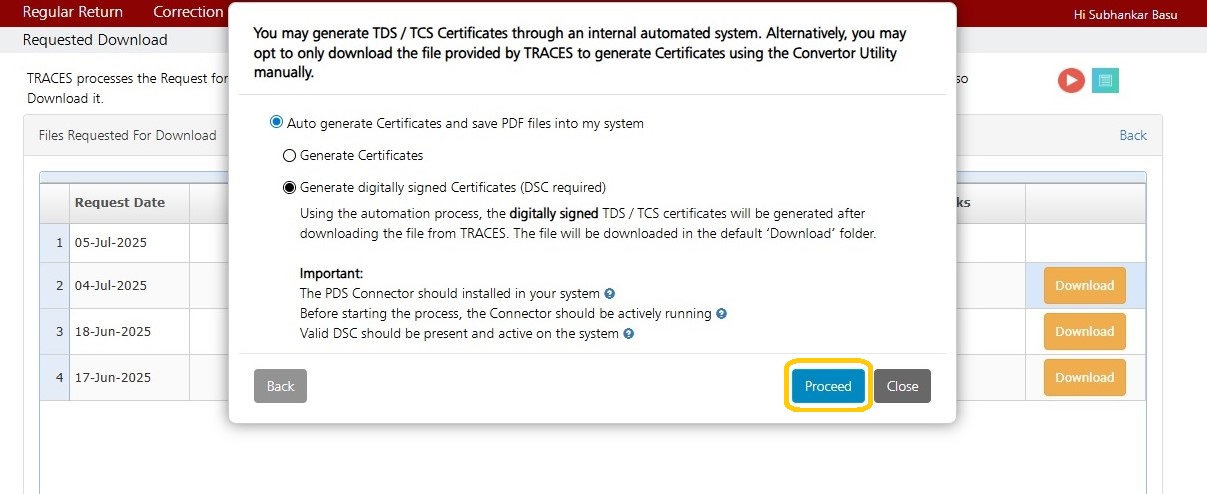
Task: Click the Proceed button
Action: tap(828, 386)
